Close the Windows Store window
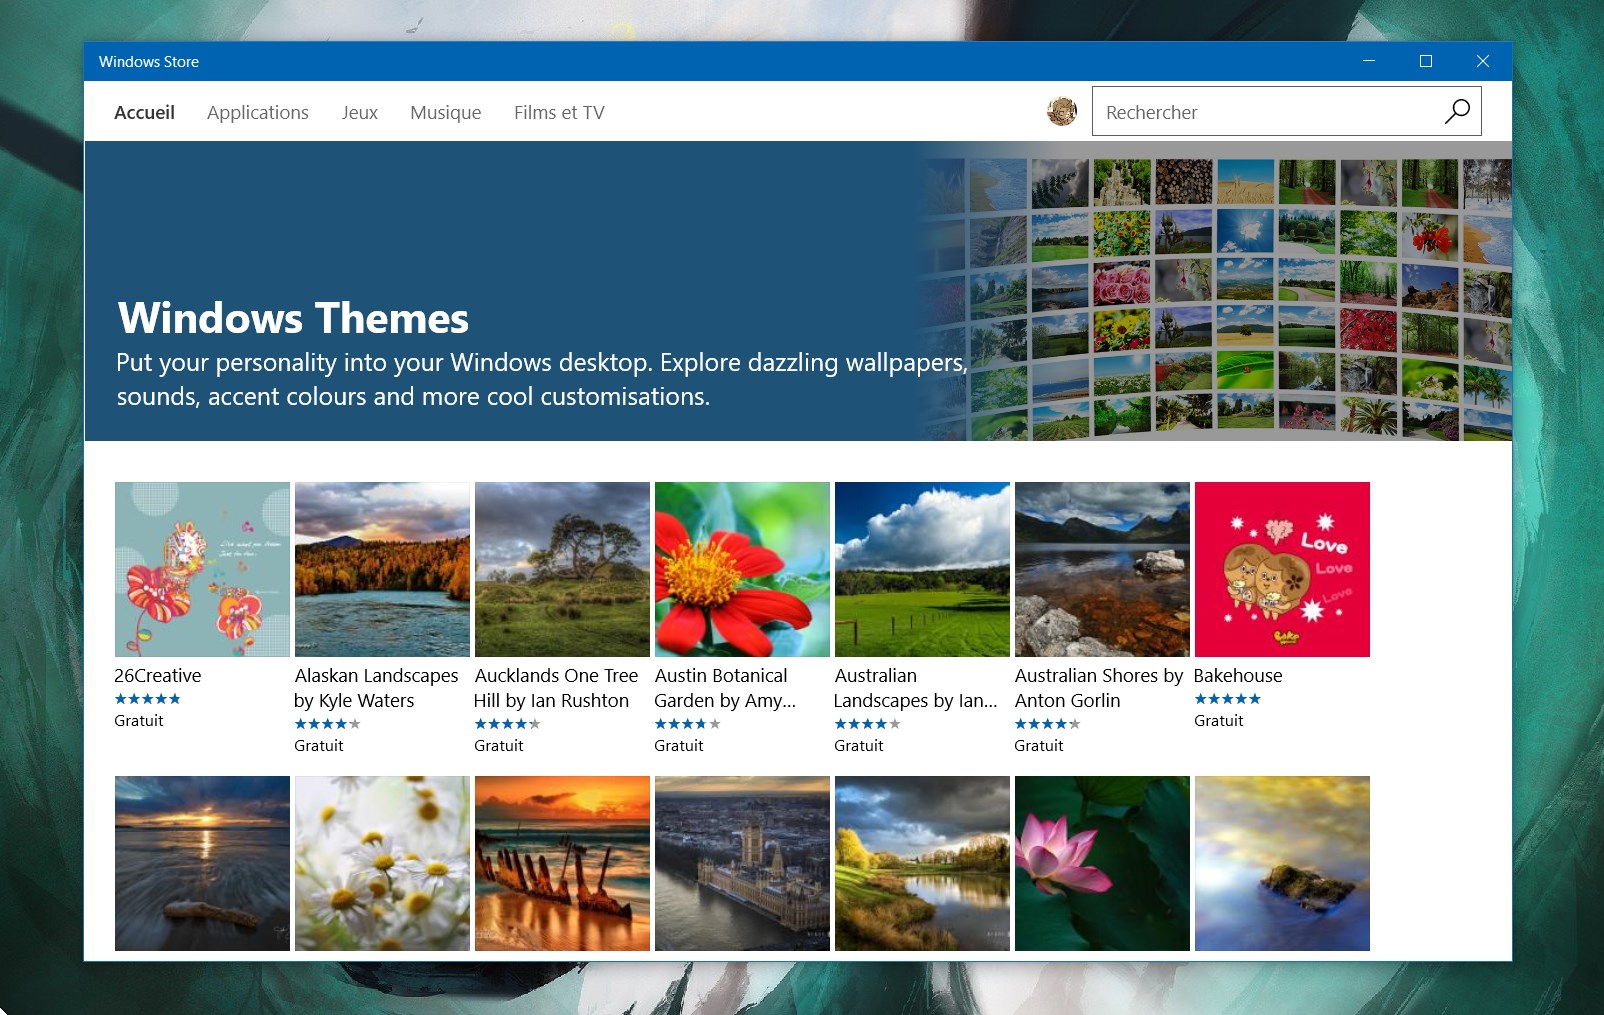This screenshot has height=1015, width=1604. pyautogui.click(x=1483, y=61)
